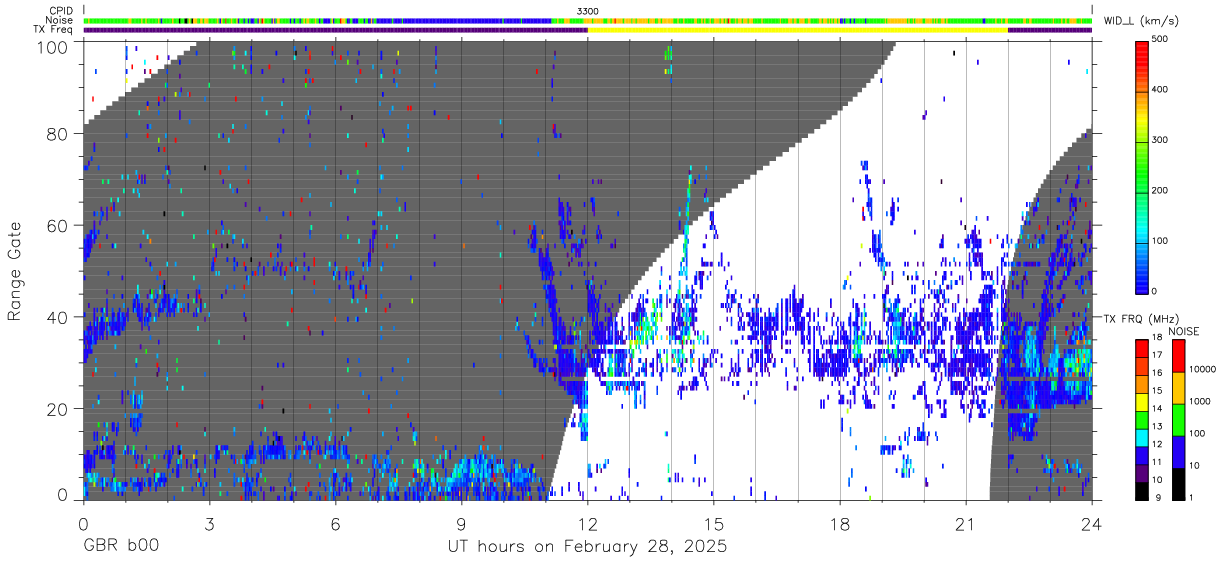
Task: Click the yellow section of the TX Freq bar
Action: [797, 30]
